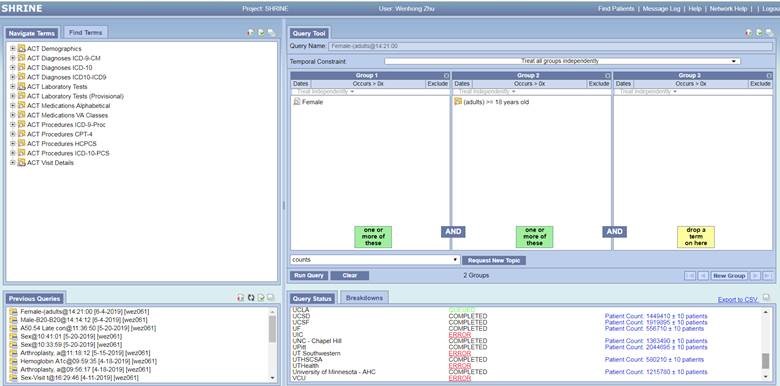Screen dimensions: 780x386
Task: Click the first-page arrow left of New Group
Action: (x=690, y=276)
